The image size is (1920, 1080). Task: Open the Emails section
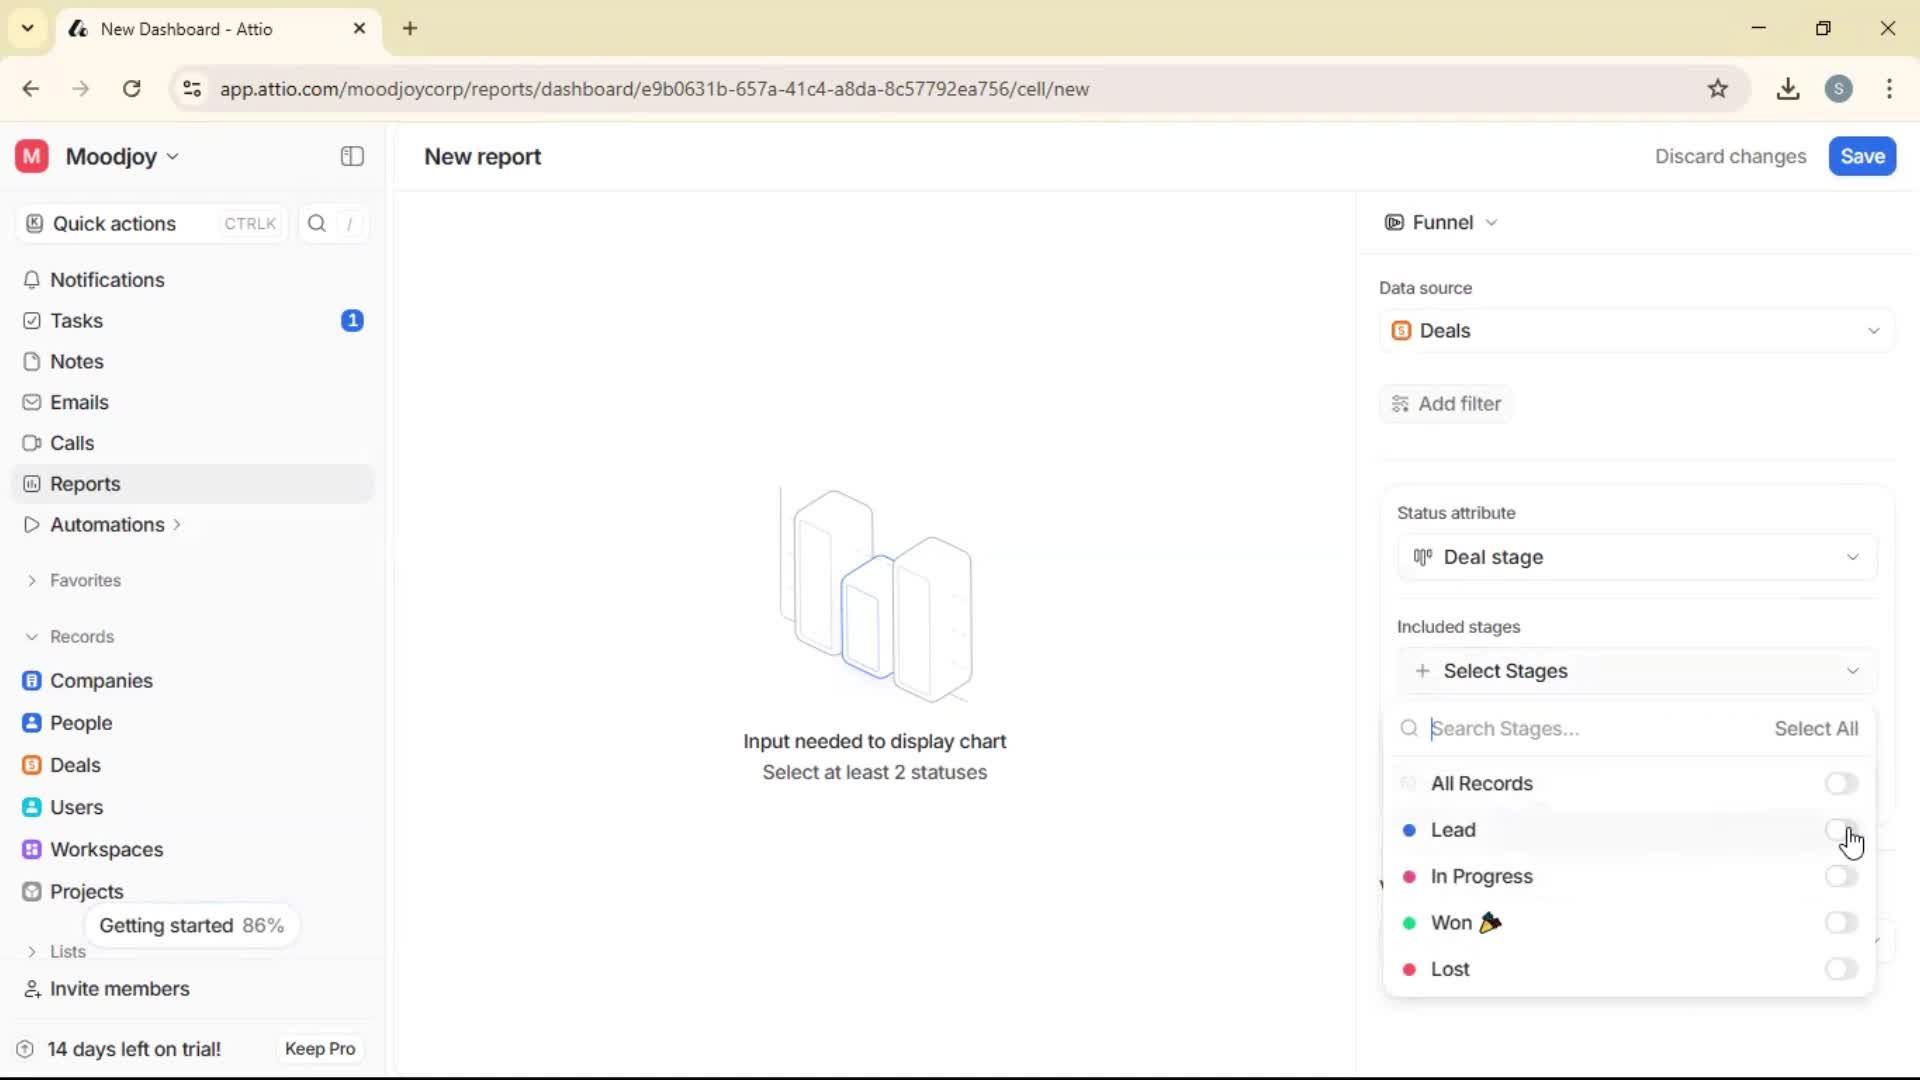(x=79, y=402)
